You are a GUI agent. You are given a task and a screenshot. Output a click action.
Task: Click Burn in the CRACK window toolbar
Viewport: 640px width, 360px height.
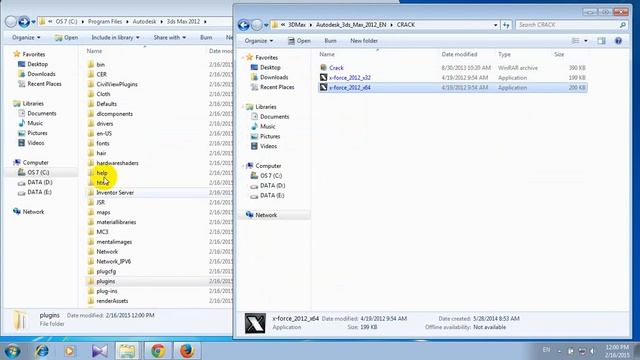point(330,41)
